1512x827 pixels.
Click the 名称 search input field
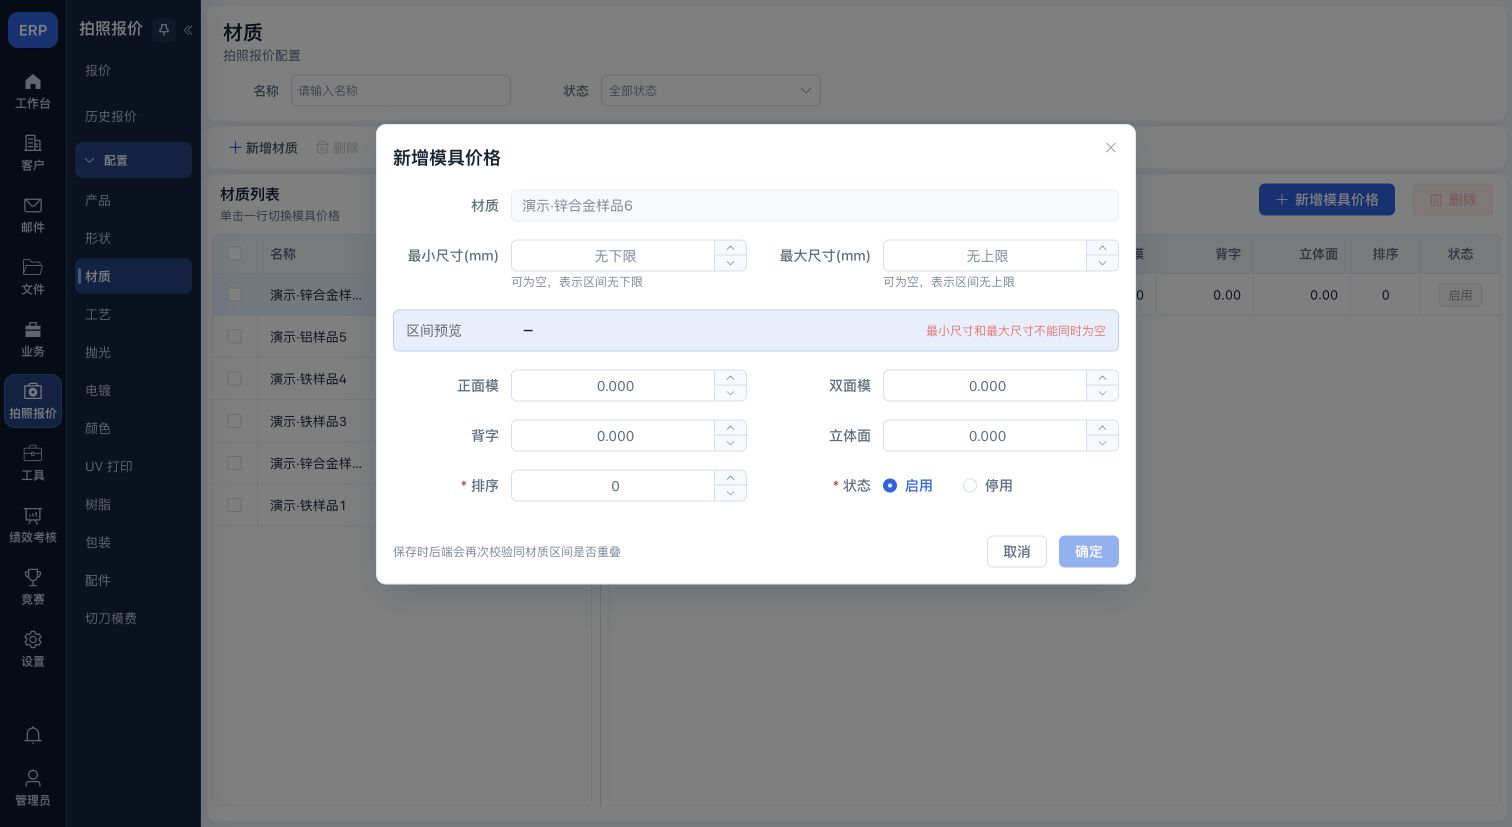[x=401, y=91]
